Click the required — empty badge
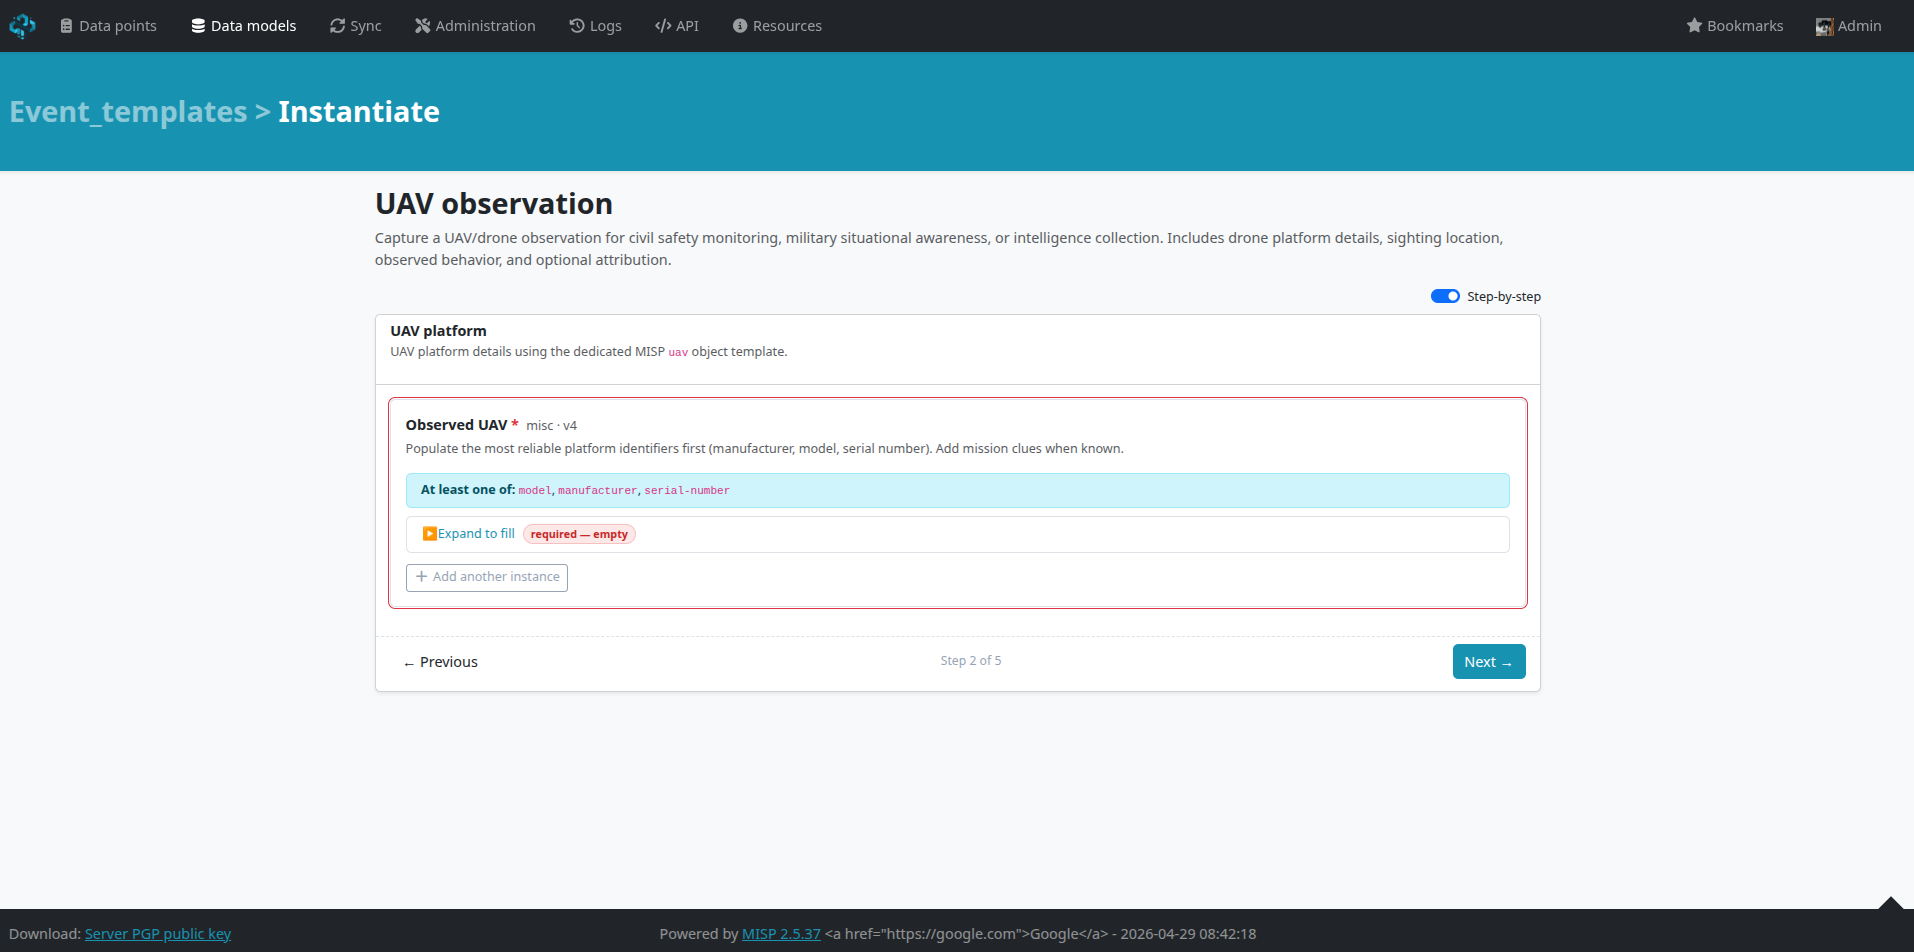The image size is (1914, 952). click(579, 534)
